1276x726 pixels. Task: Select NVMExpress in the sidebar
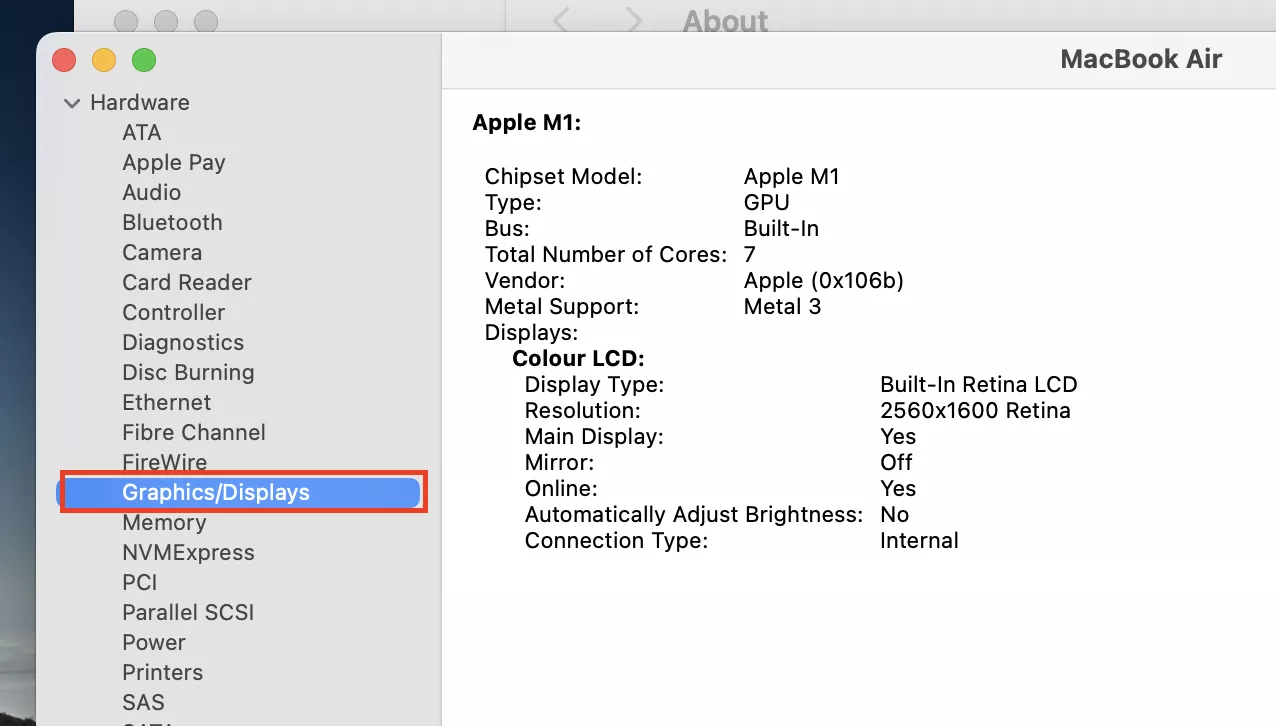(x=188, y=553)
